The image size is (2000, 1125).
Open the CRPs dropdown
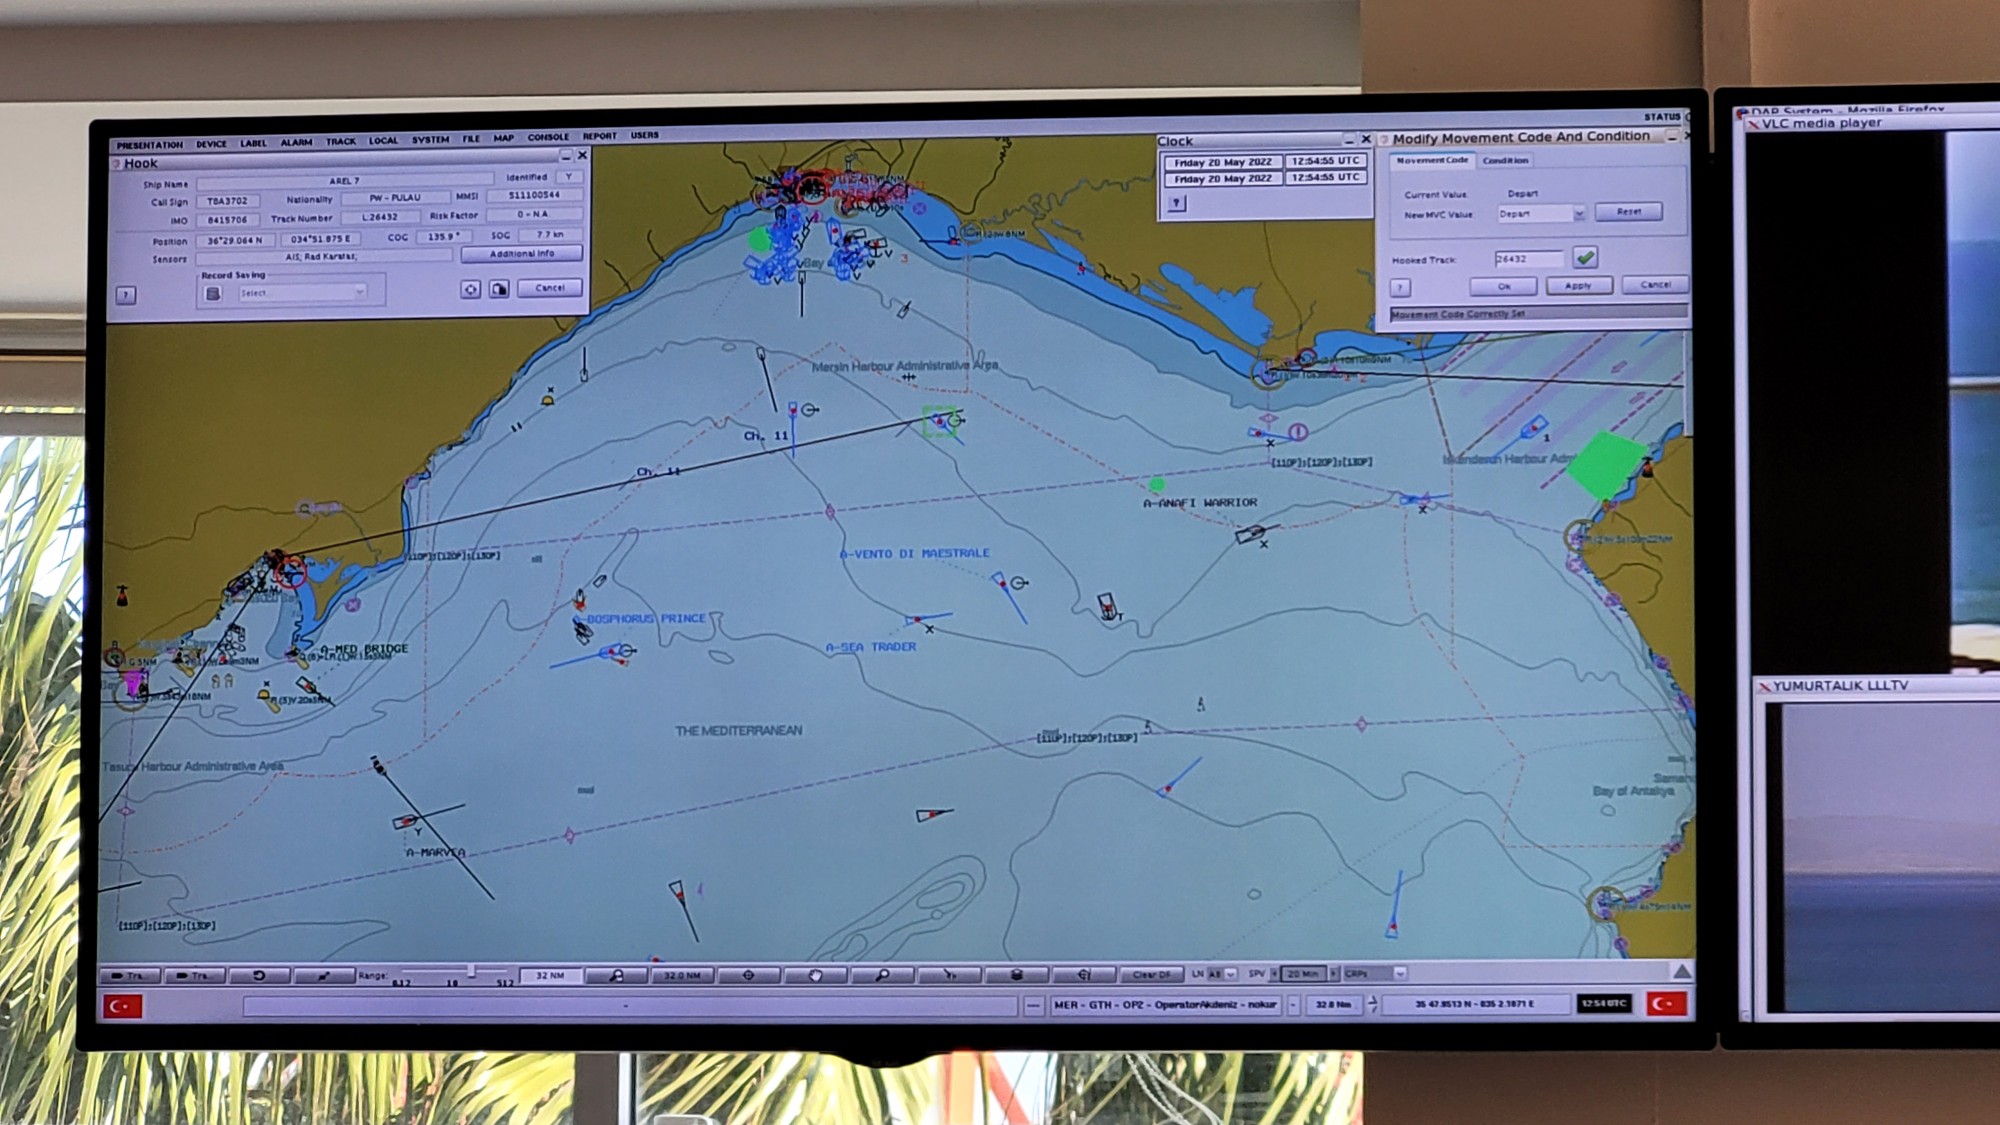click(1375, 973)
